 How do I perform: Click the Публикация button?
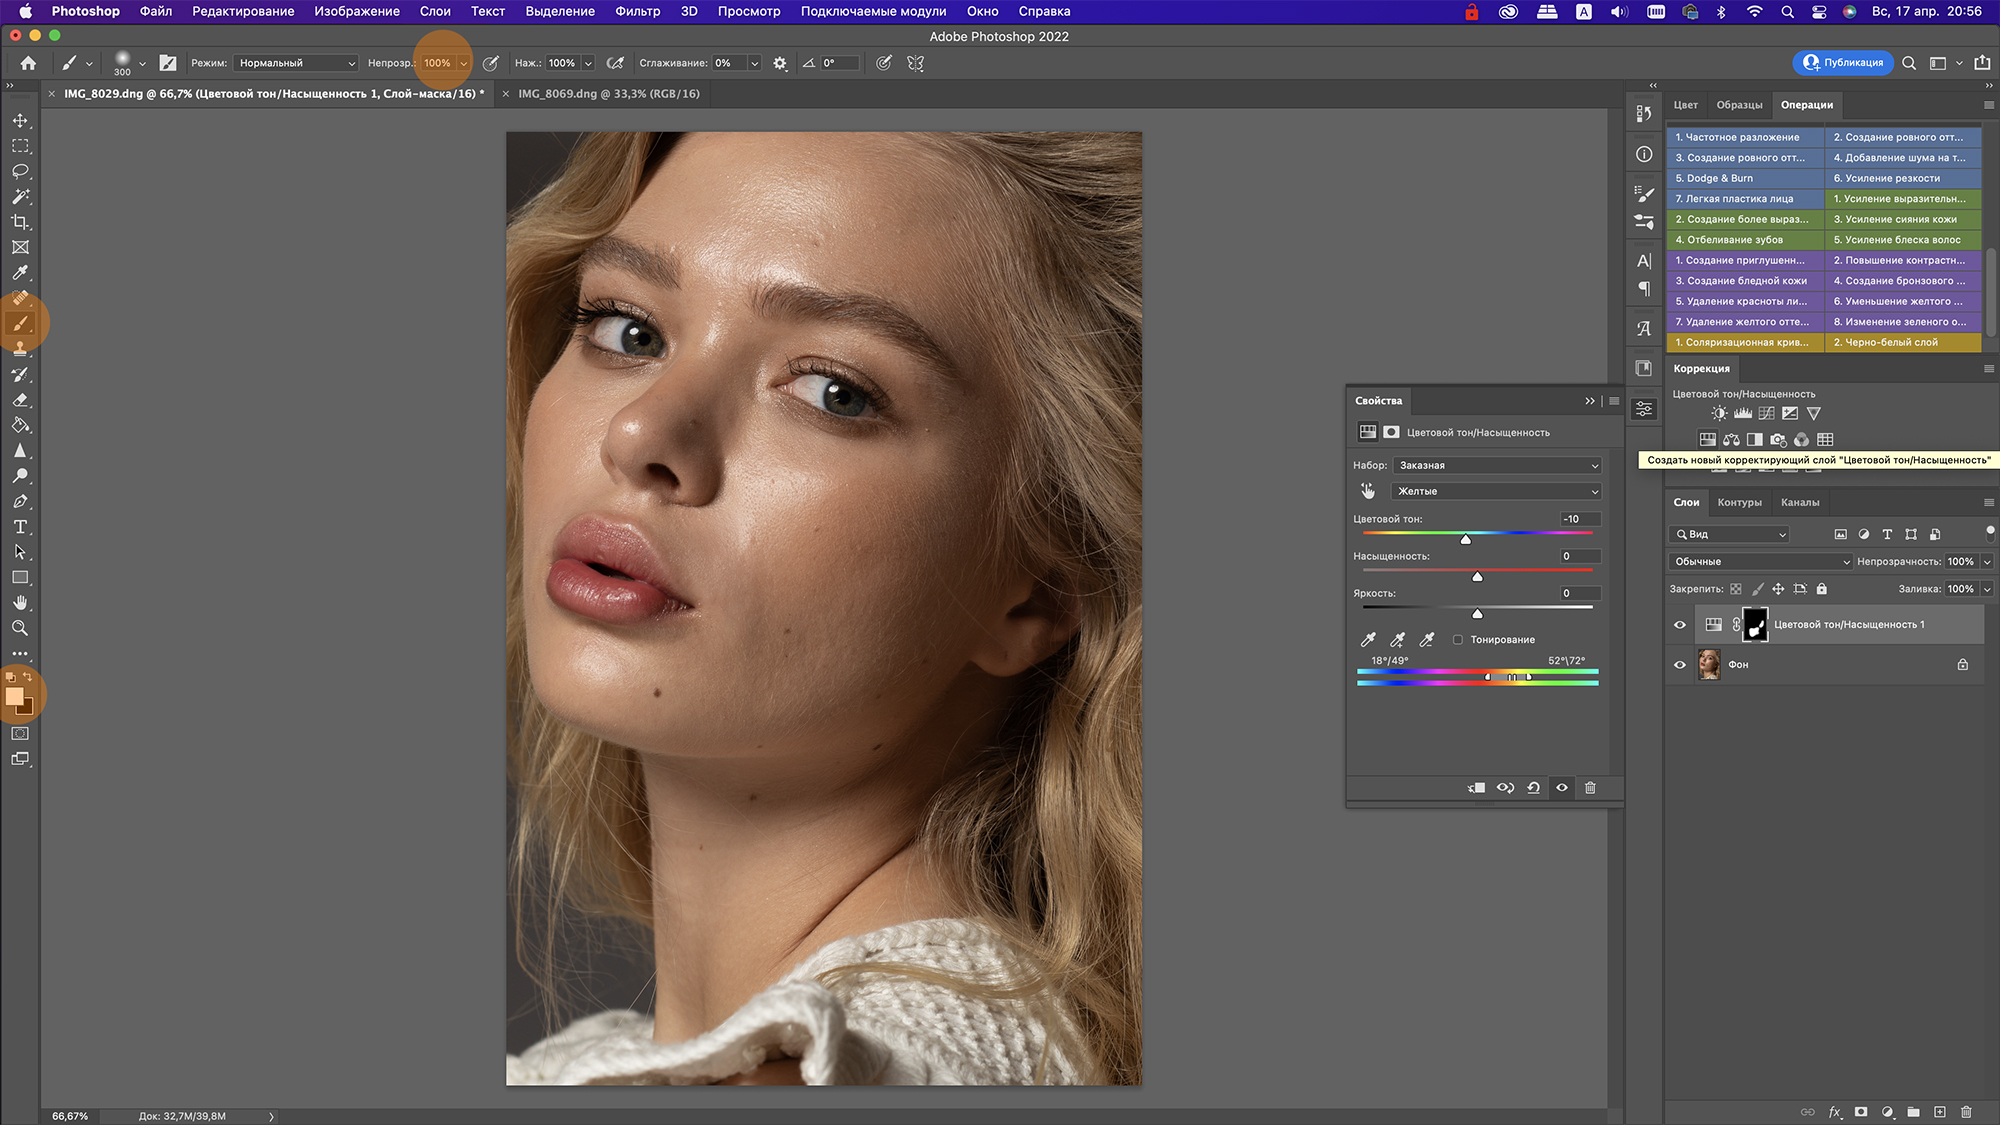[1843, 62]
